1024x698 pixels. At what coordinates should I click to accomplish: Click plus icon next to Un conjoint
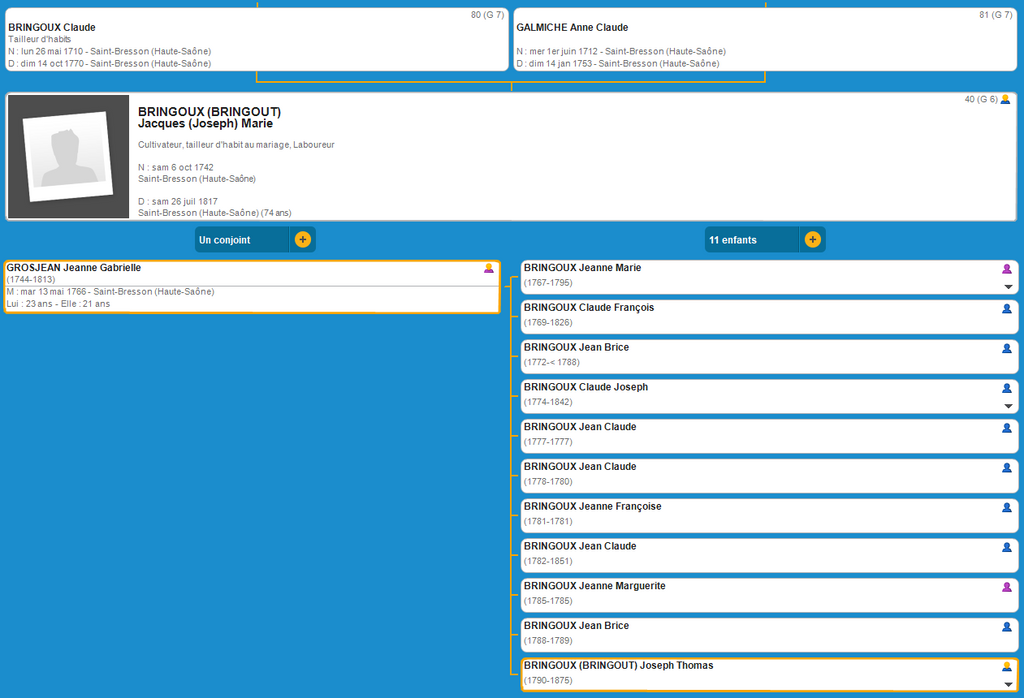(303, 240)
